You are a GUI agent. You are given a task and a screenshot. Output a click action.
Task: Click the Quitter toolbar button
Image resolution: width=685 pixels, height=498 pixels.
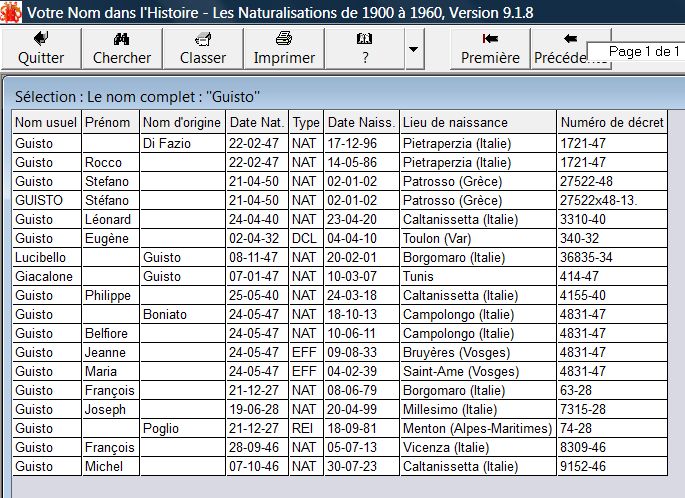tap(41, 48)
